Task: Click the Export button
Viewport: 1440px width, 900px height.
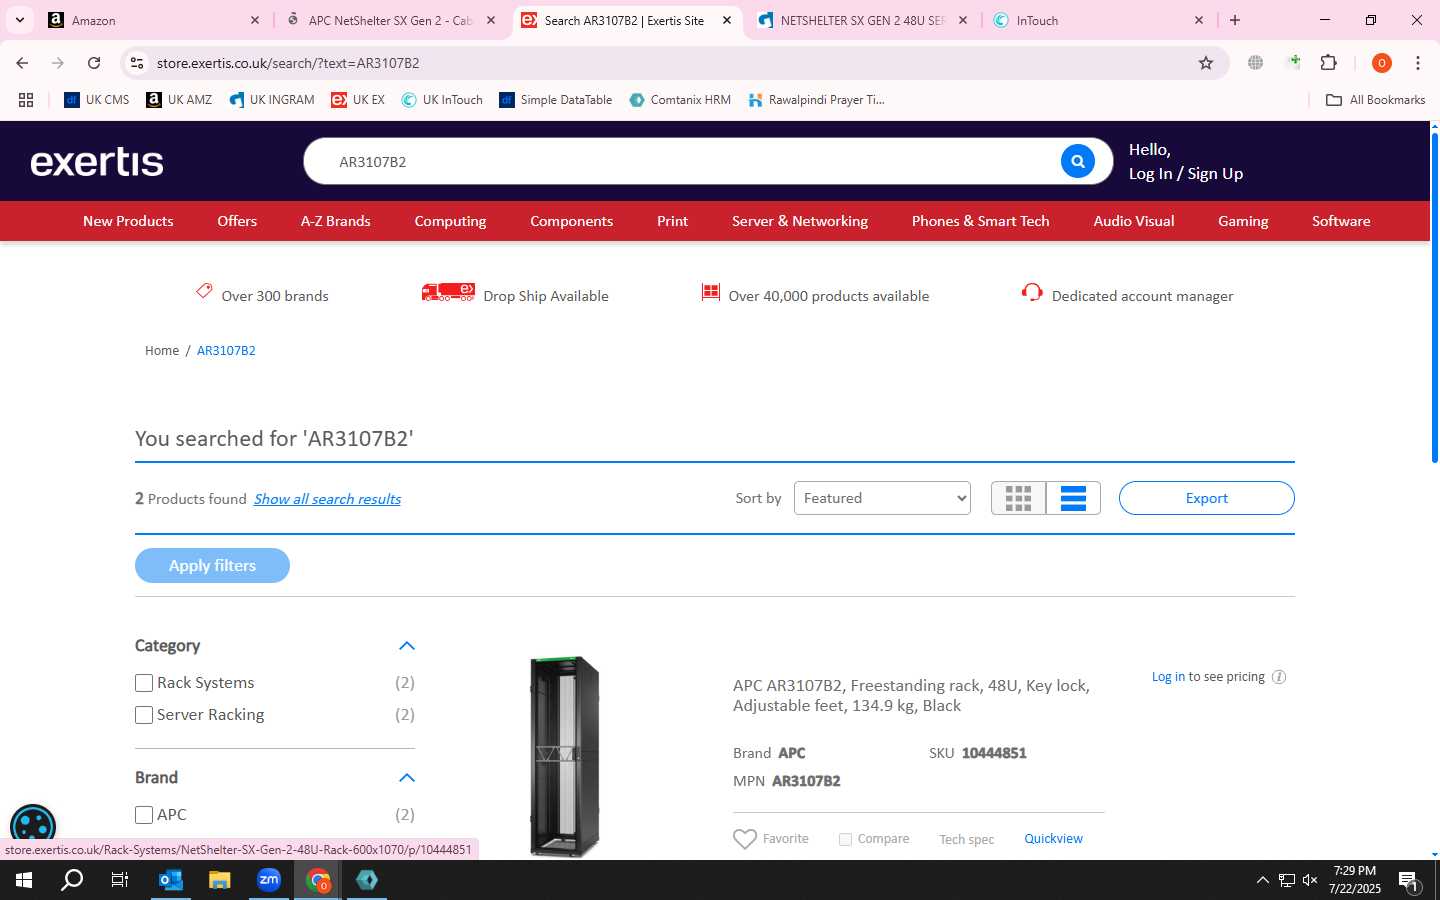Action: pos(1206,498)
